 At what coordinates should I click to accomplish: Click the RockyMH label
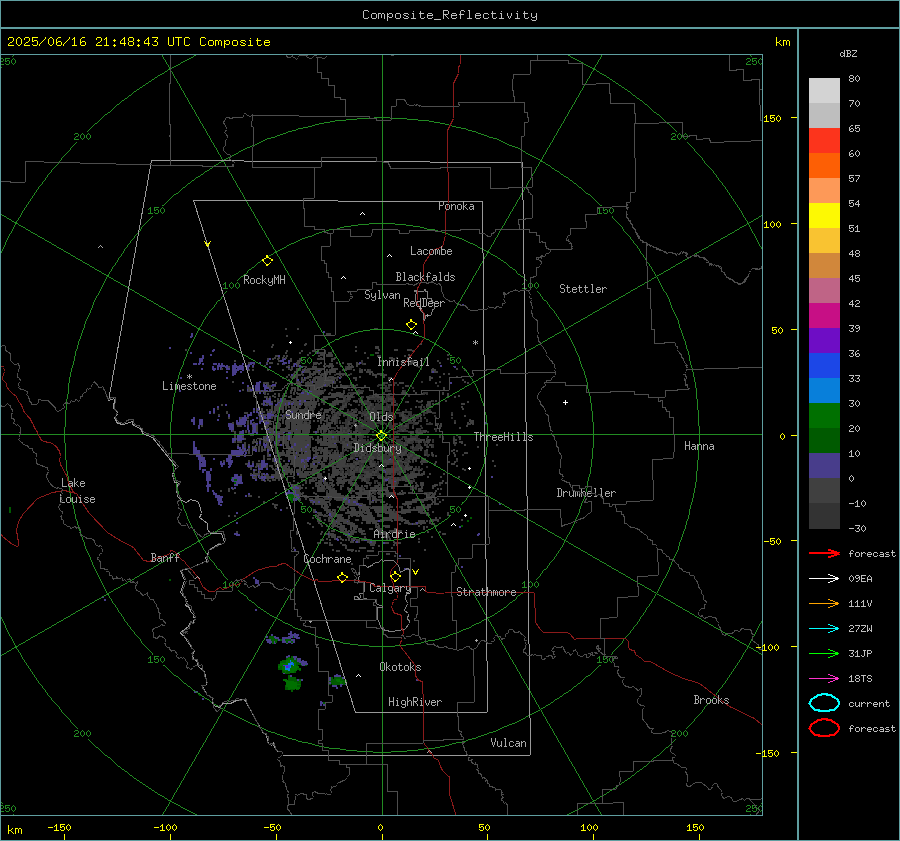[x=264, y=280]
